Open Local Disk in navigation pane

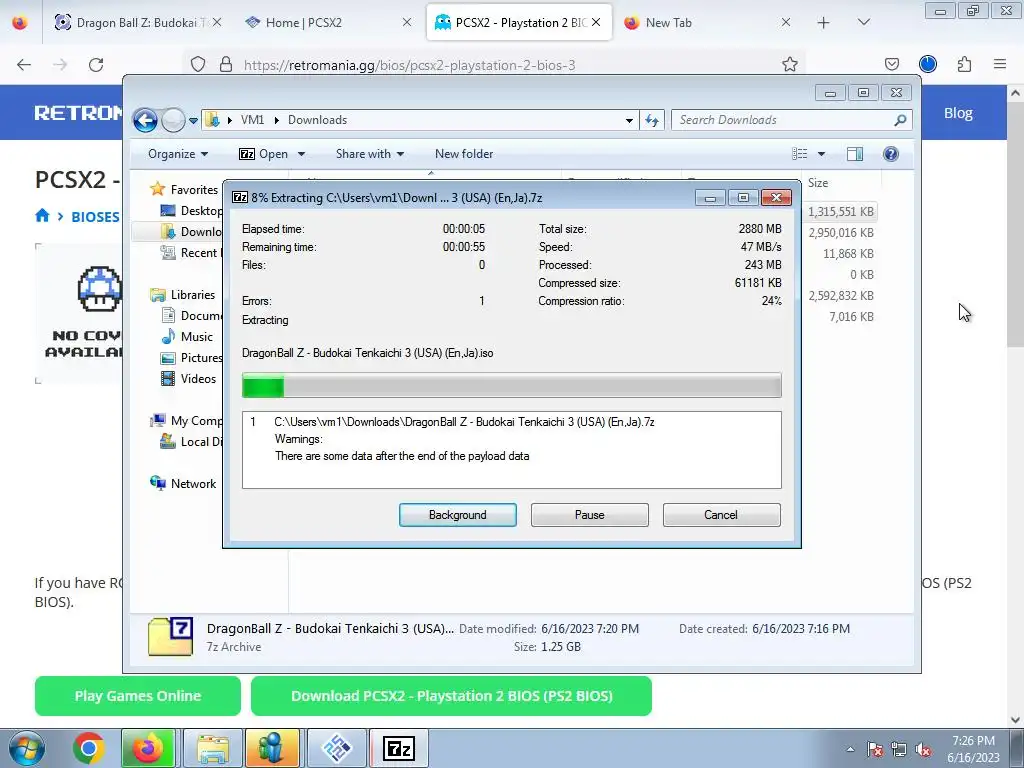[191, 441]
